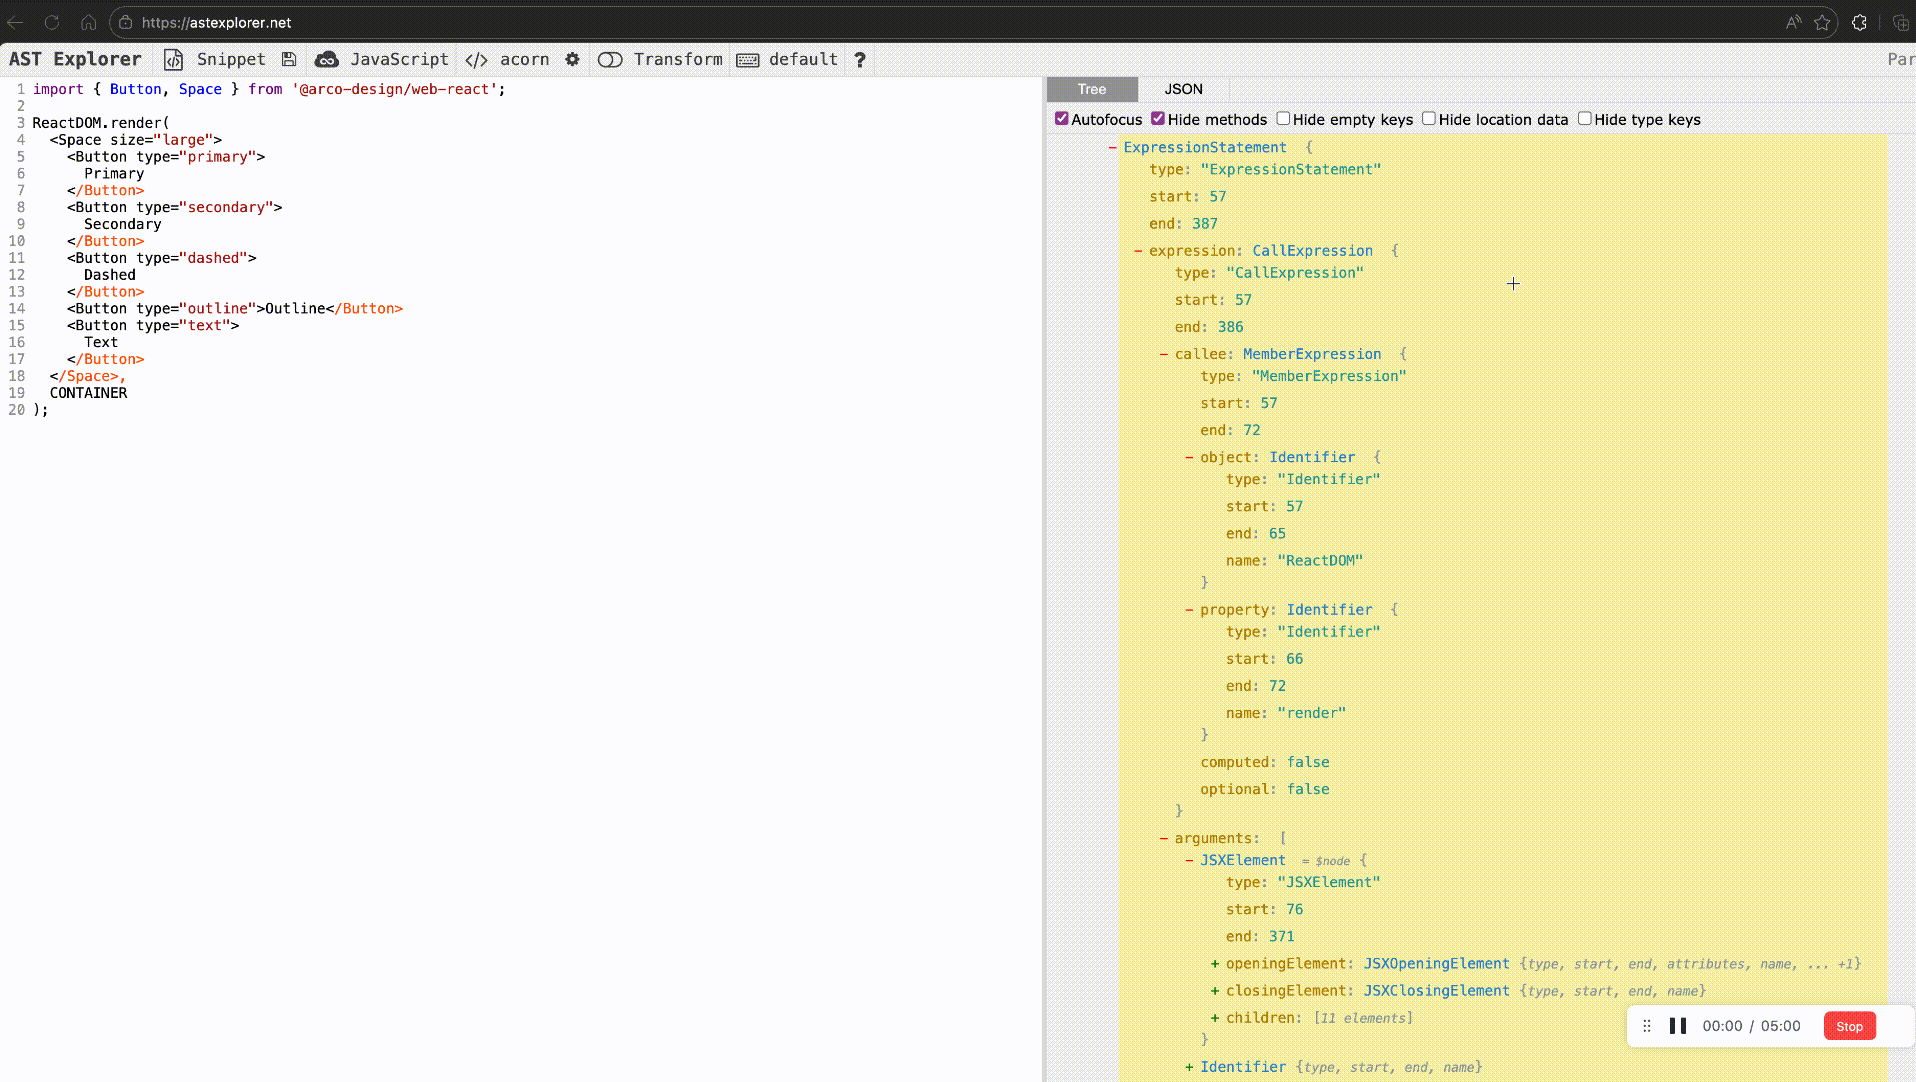Open the JavaScript language dropdown

398,60
